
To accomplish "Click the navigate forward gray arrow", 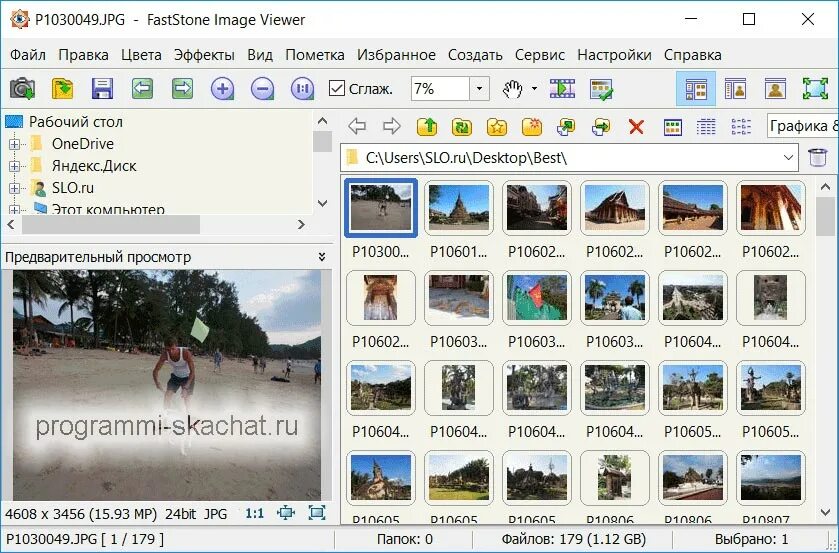I will click(x=392, y=126).
